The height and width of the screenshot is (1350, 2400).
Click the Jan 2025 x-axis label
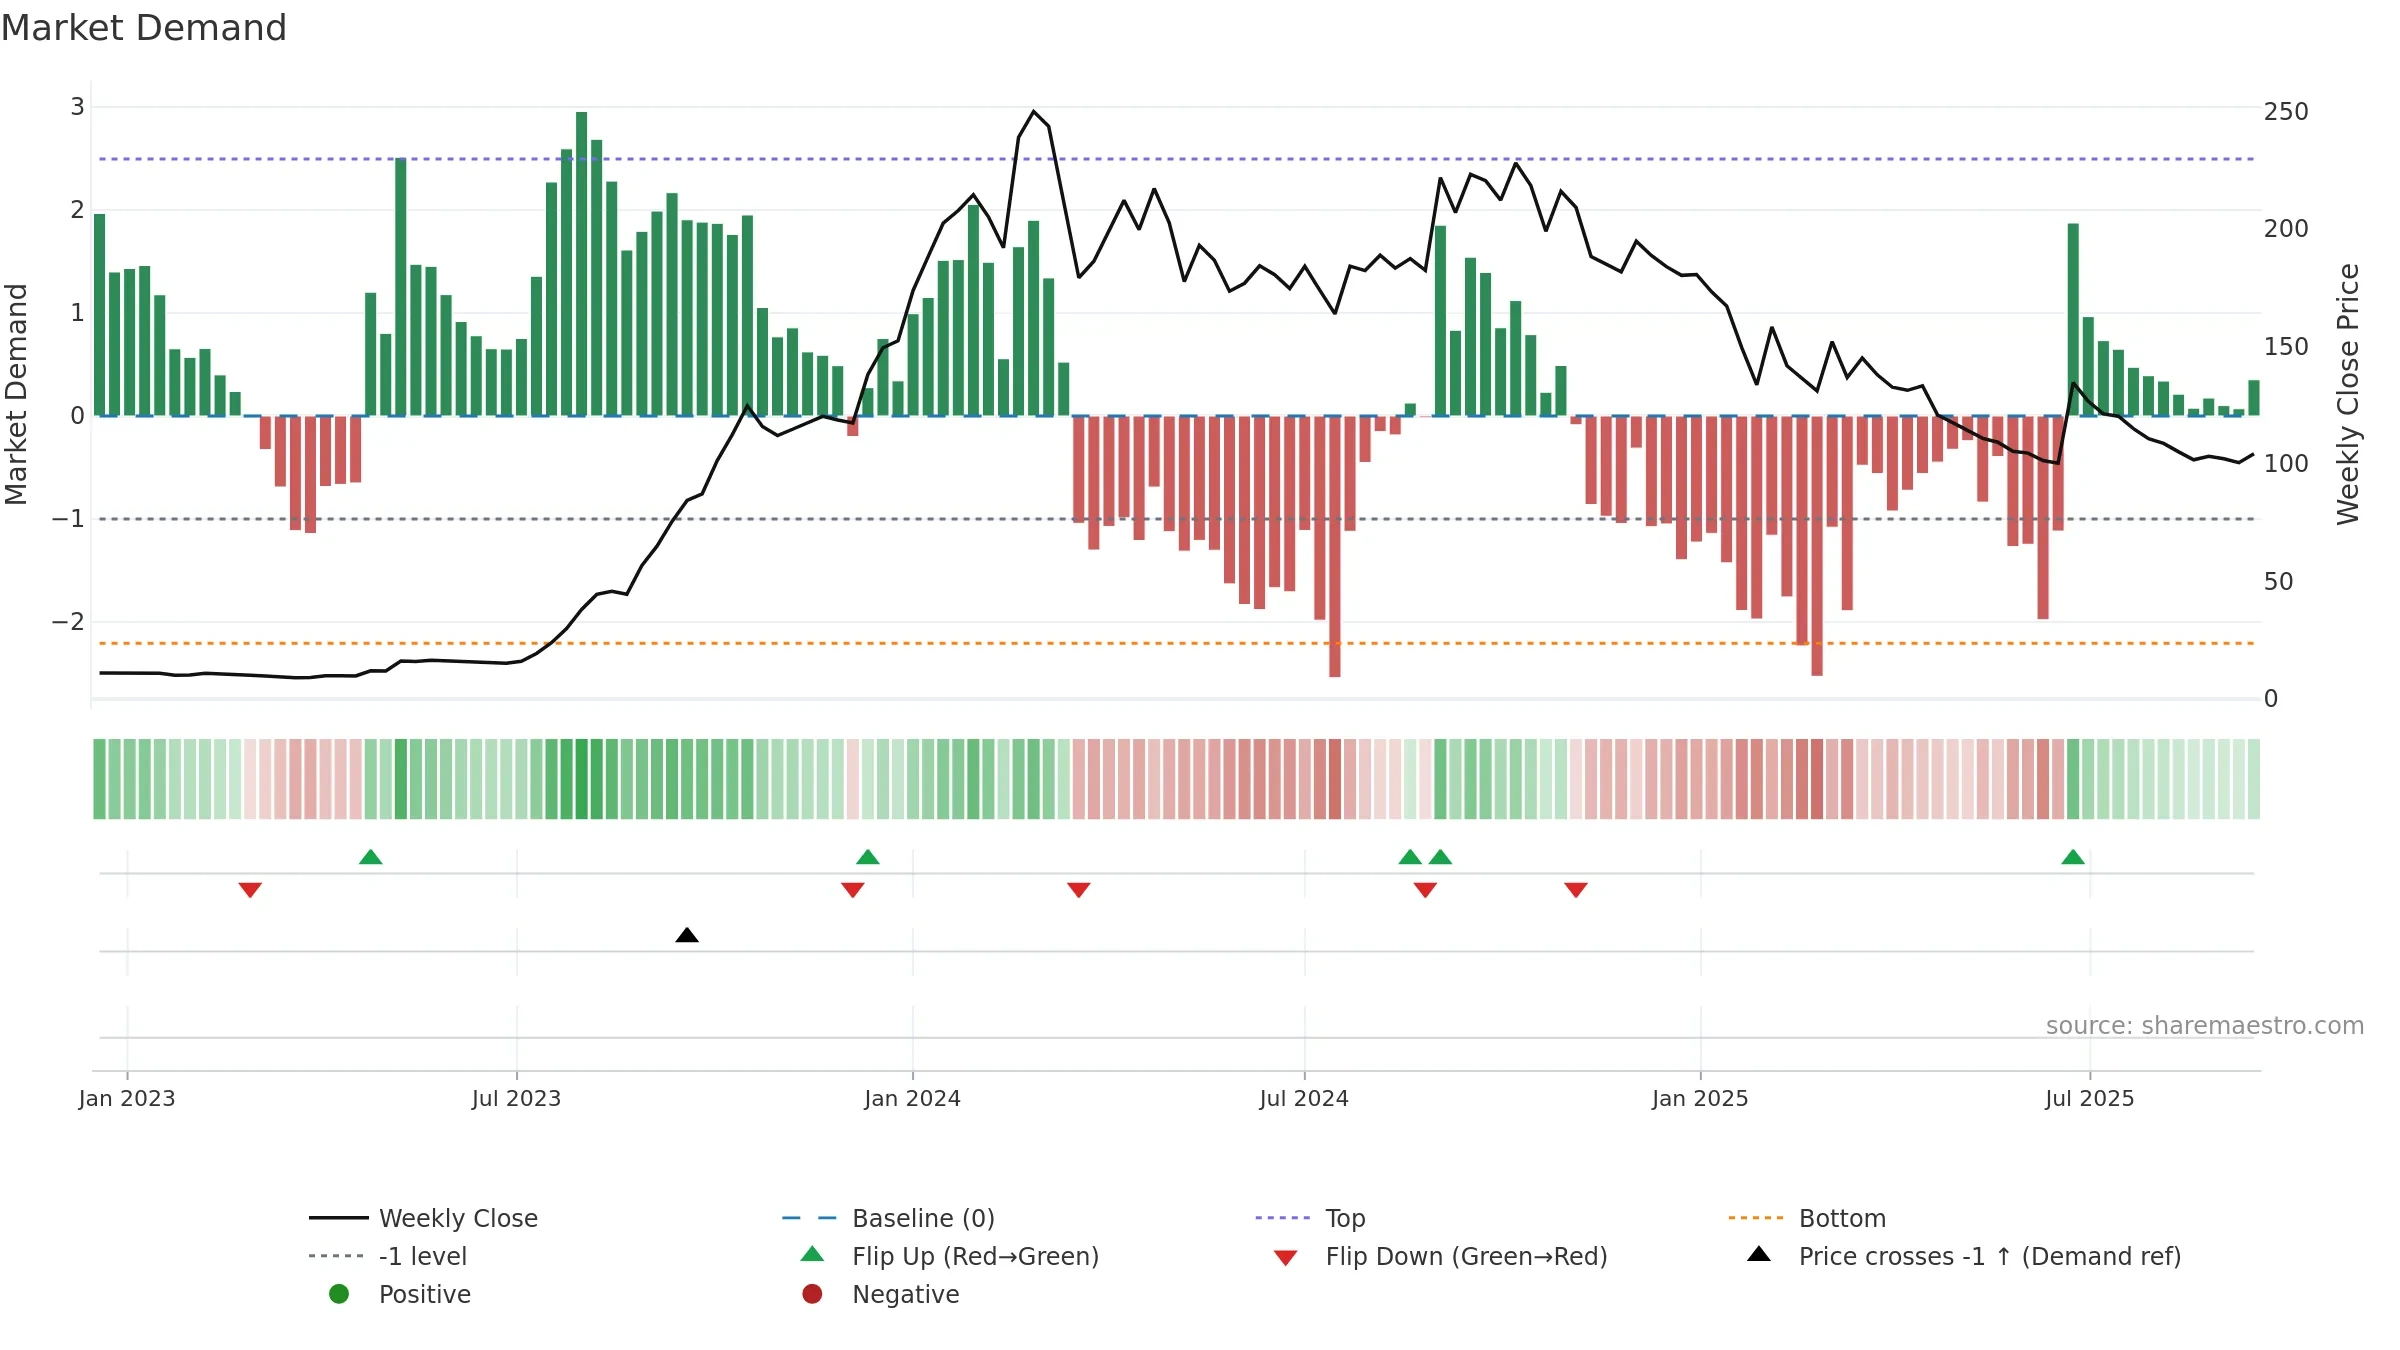(1700, 1098)
